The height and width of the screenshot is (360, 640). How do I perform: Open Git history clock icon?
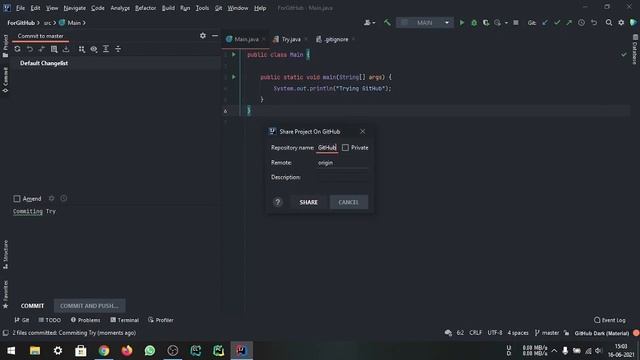tap(581, 23)
